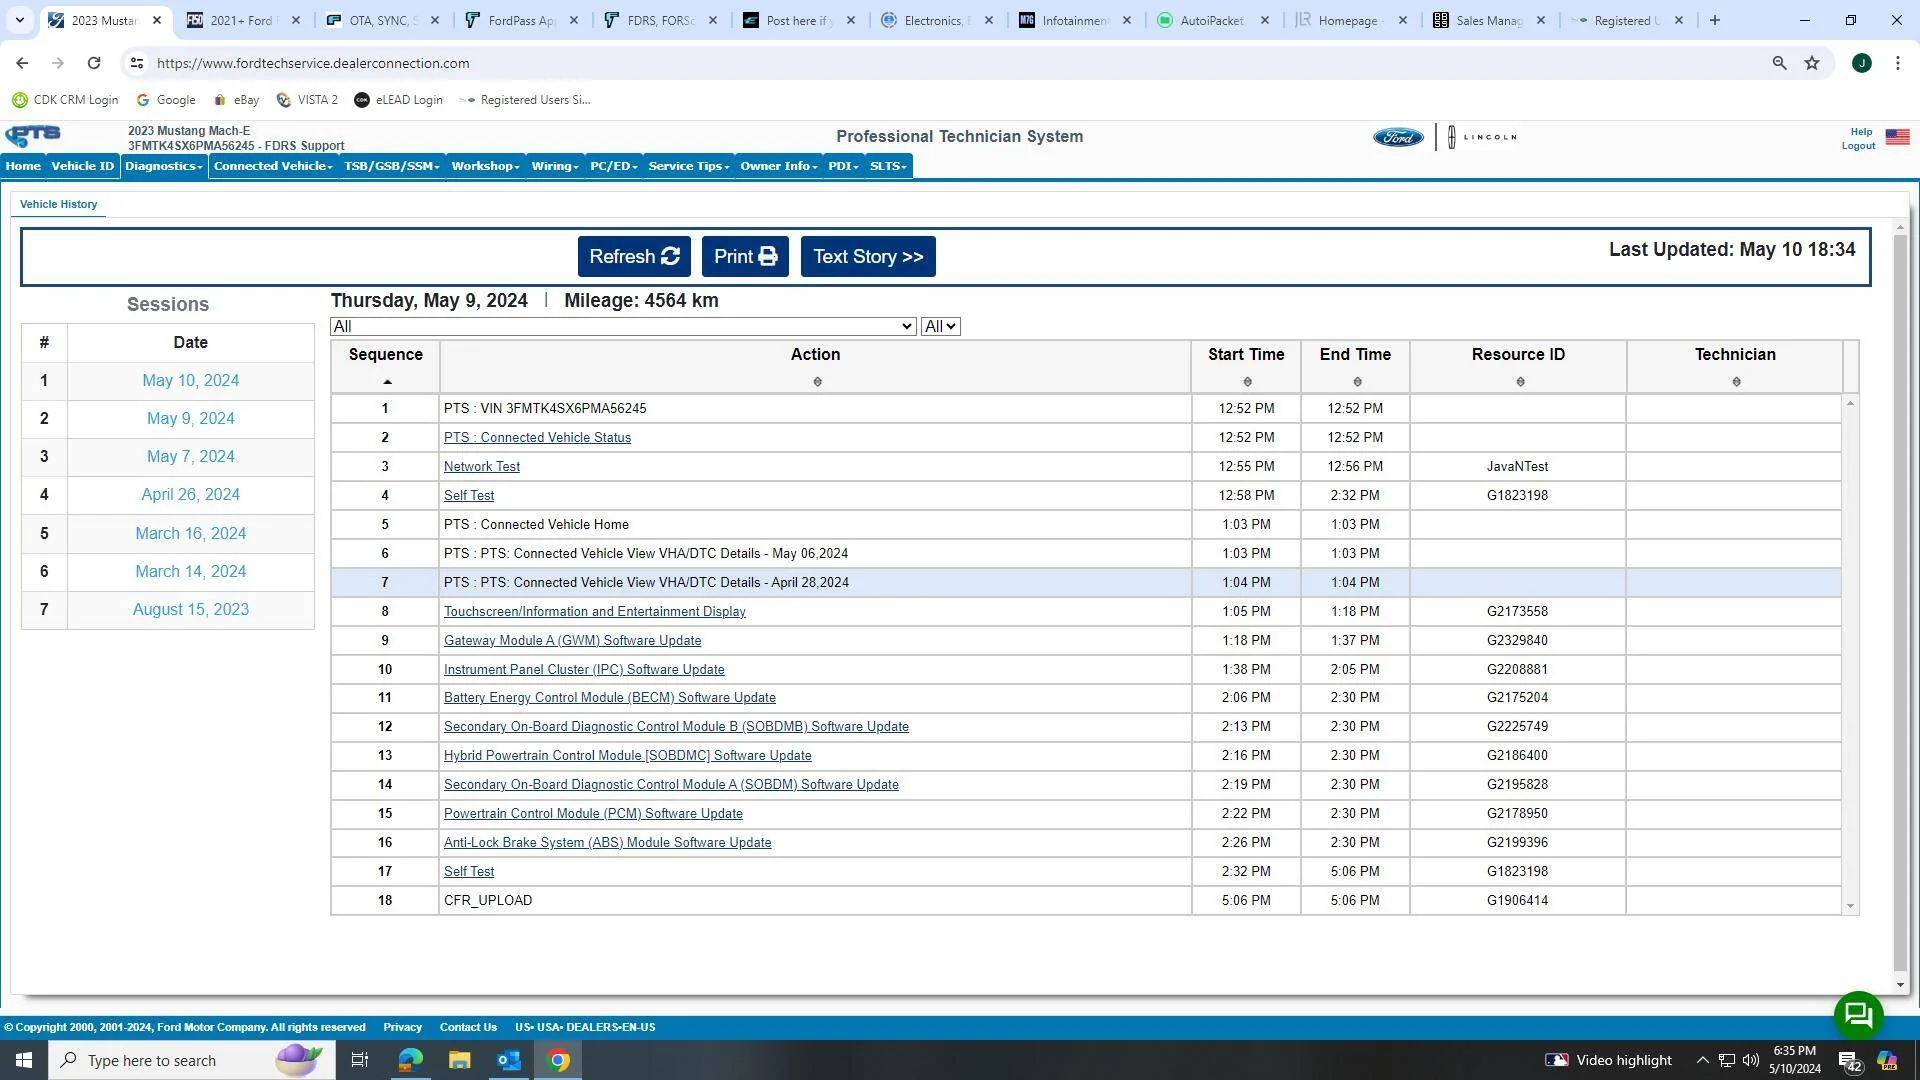Open the tab search chevron
Image resolution: width=1920 pixels, height=1080 pixels.
click(x=19, y=20)
